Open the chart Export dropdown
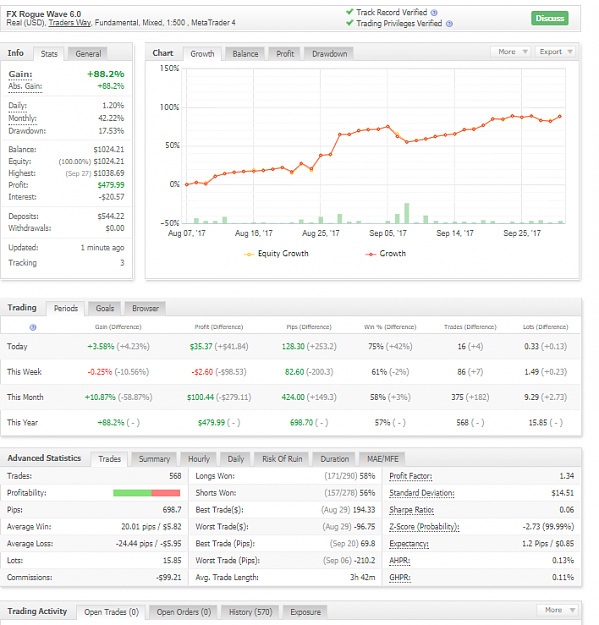Screen dimensions: 599x625 (x=555, y=52)
